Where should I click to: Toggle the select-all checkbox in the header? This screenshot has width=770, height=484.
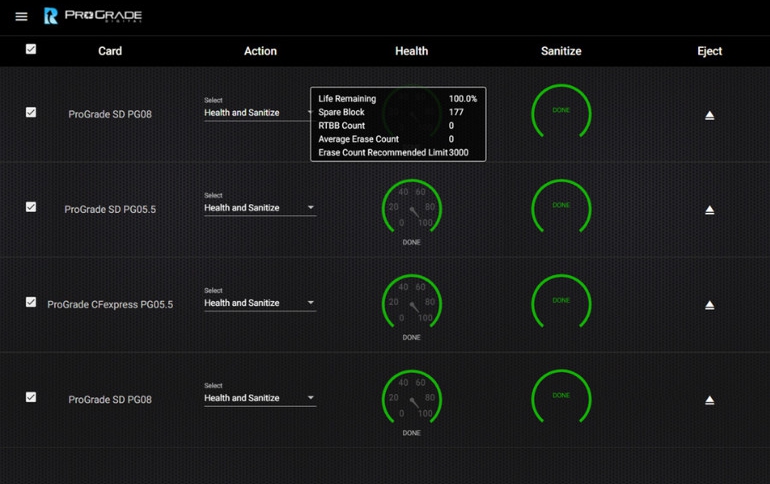[x=31, y=49]
